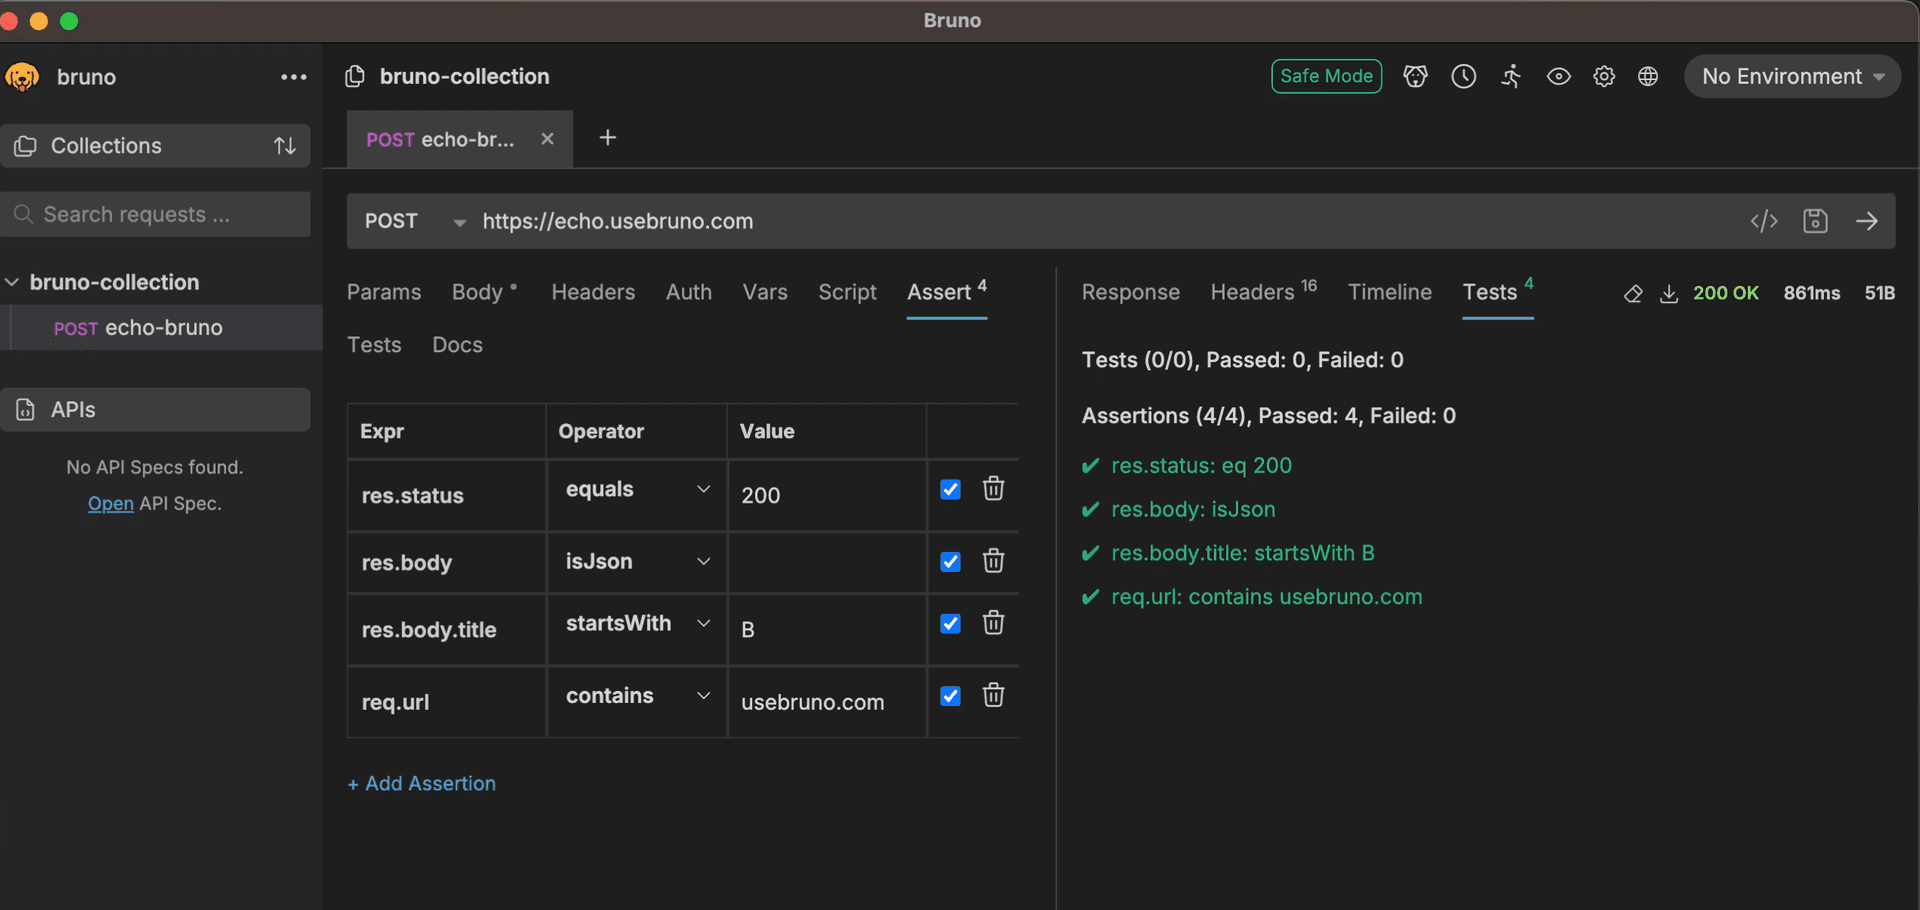
Task: Click the Open API Spec link
Action: pyautogui.click(x=110, y=504)
